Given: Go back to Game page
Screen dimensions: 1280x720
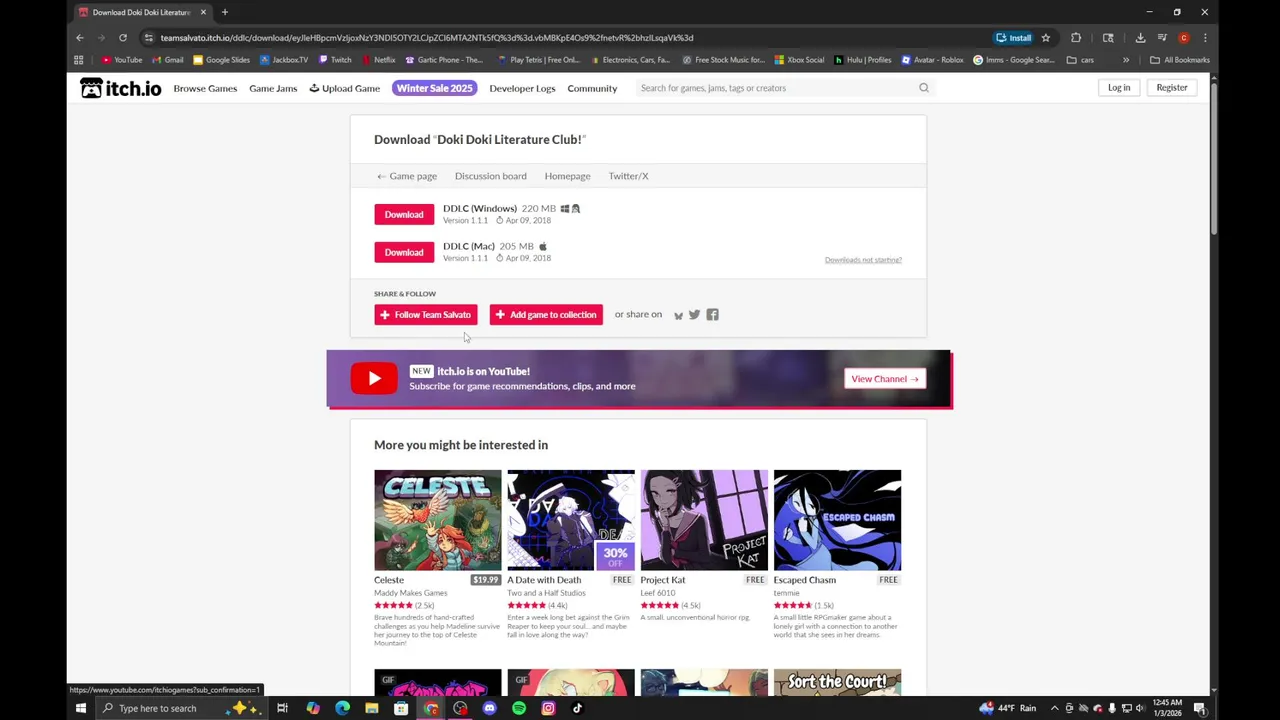Looking at the screenshot, I should tap(407, 176).
